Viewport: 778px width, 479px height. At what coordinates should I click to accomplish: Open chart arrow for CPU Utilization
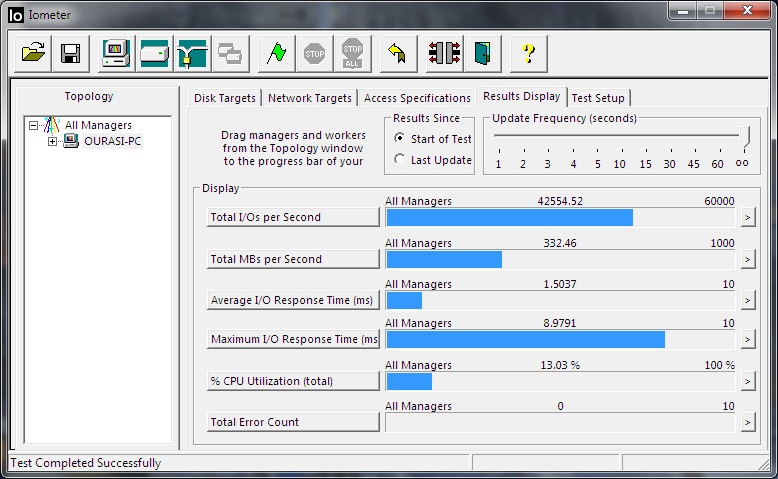pos(748,381)
